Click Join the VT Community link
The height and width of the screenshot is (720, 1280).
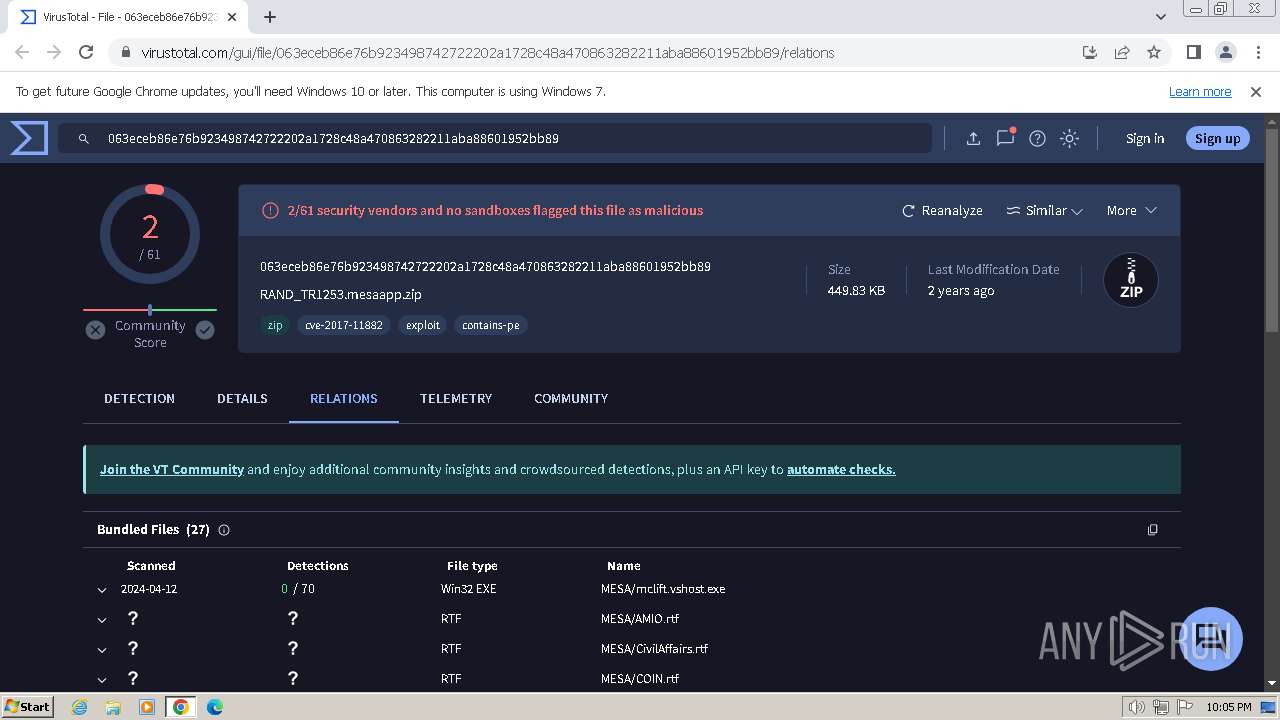[172, 469]
